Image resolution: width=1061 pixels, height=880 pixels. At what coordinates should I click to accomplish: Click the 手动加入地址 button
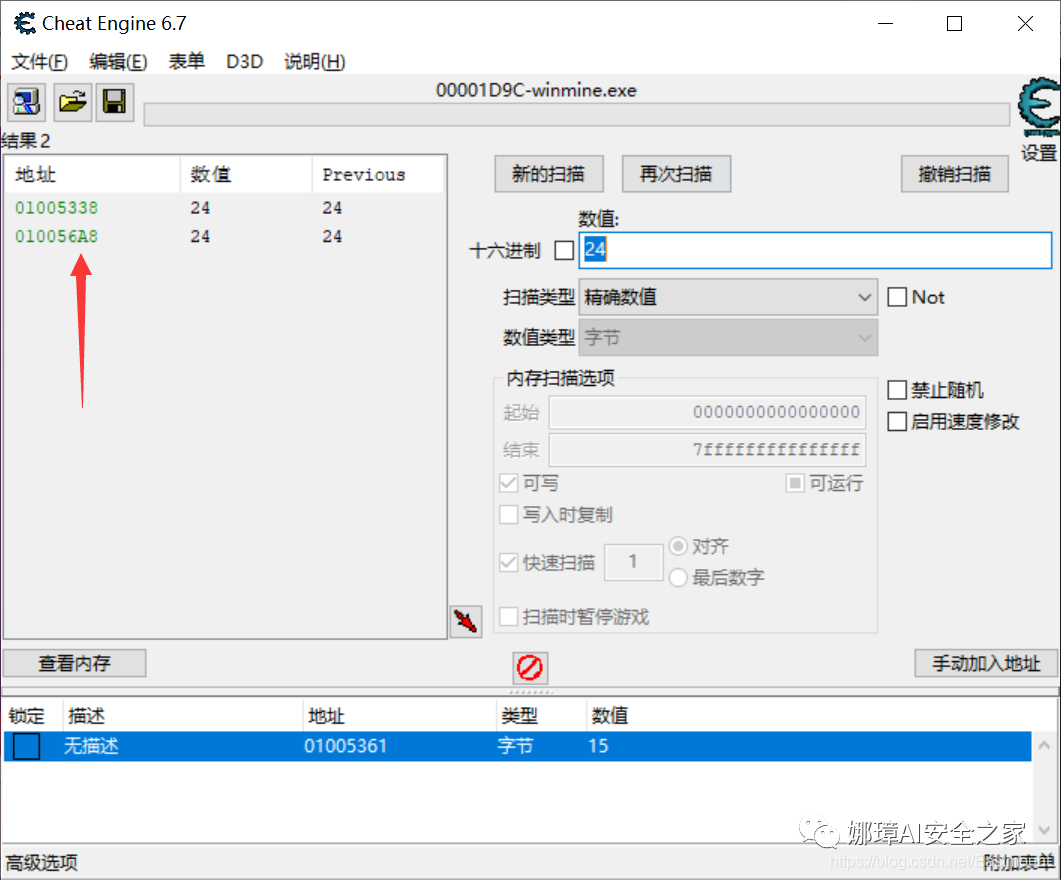click(986, 663)
